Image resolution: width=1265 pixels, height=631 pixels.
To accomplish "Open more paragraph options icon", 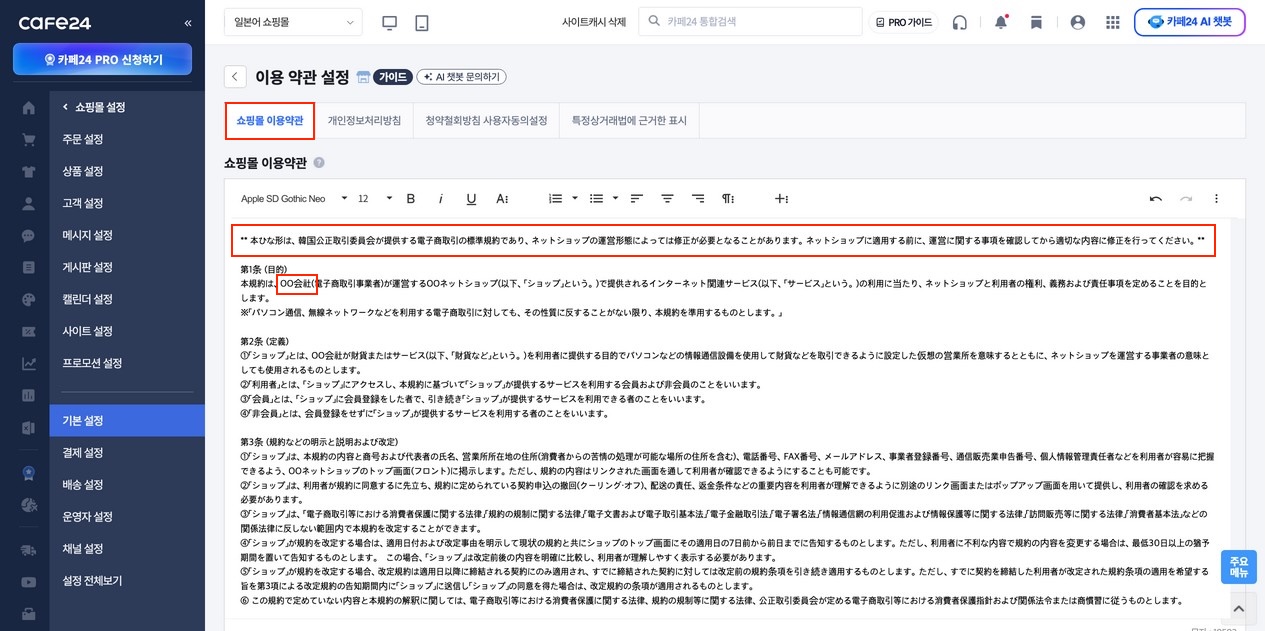I will coord(728,199).
